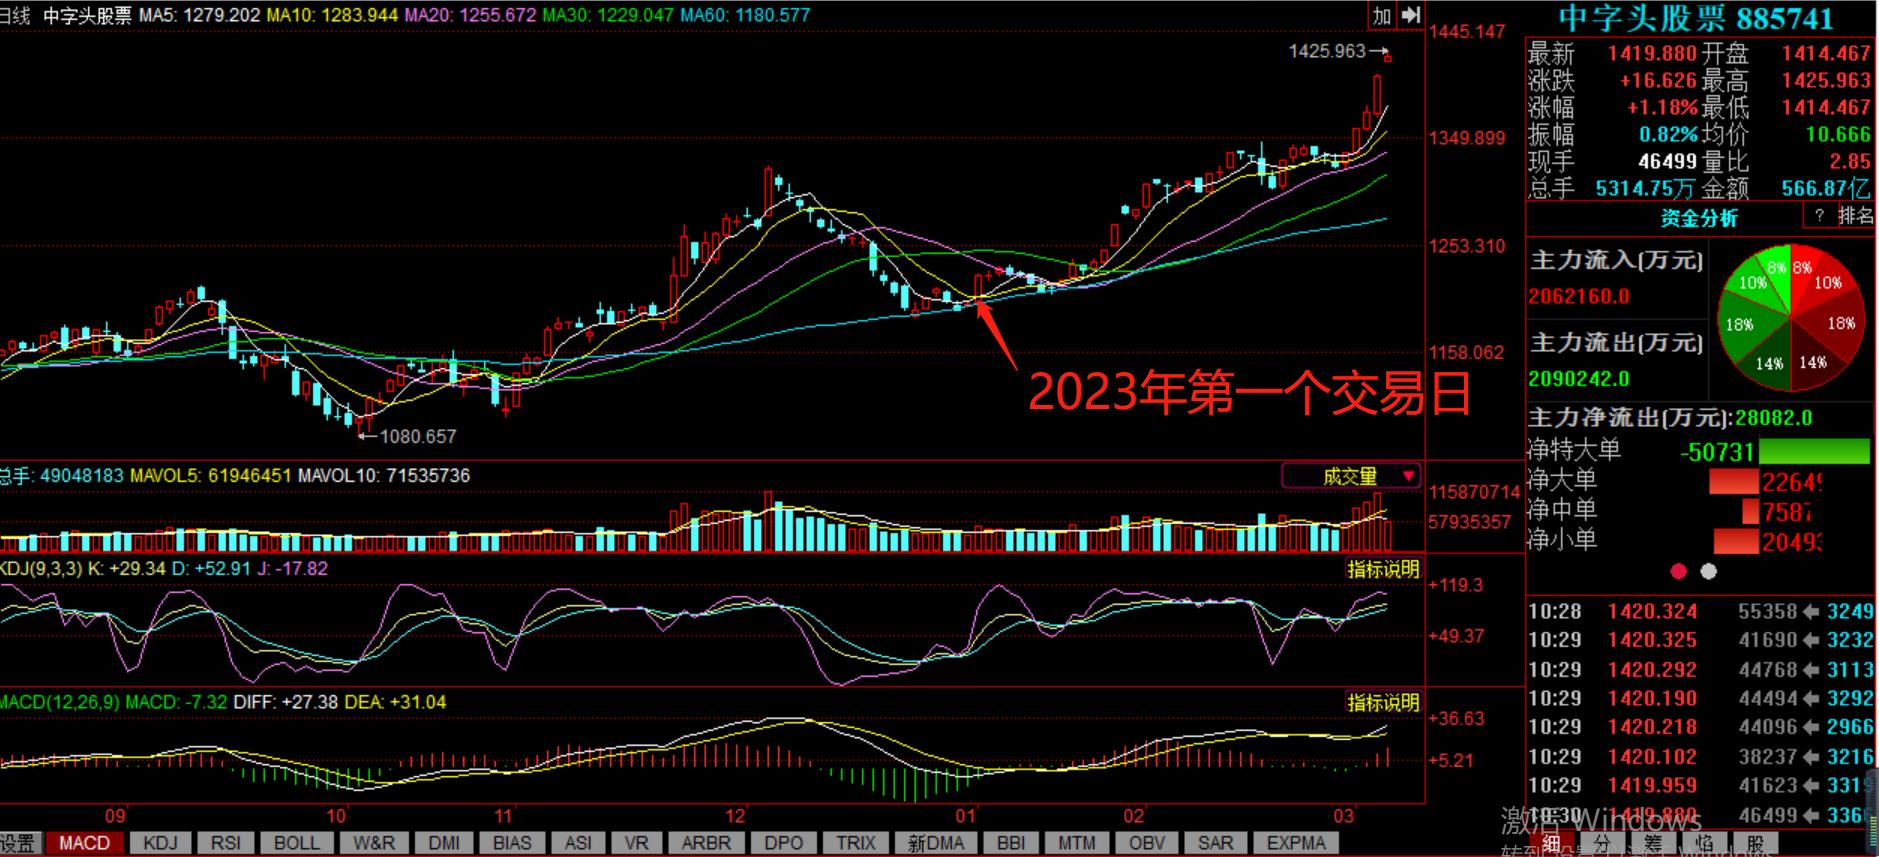Switch to the RSI indicator tab
Screen dimensions: 1879x857
pyautogui.click(x=226, y=843)
